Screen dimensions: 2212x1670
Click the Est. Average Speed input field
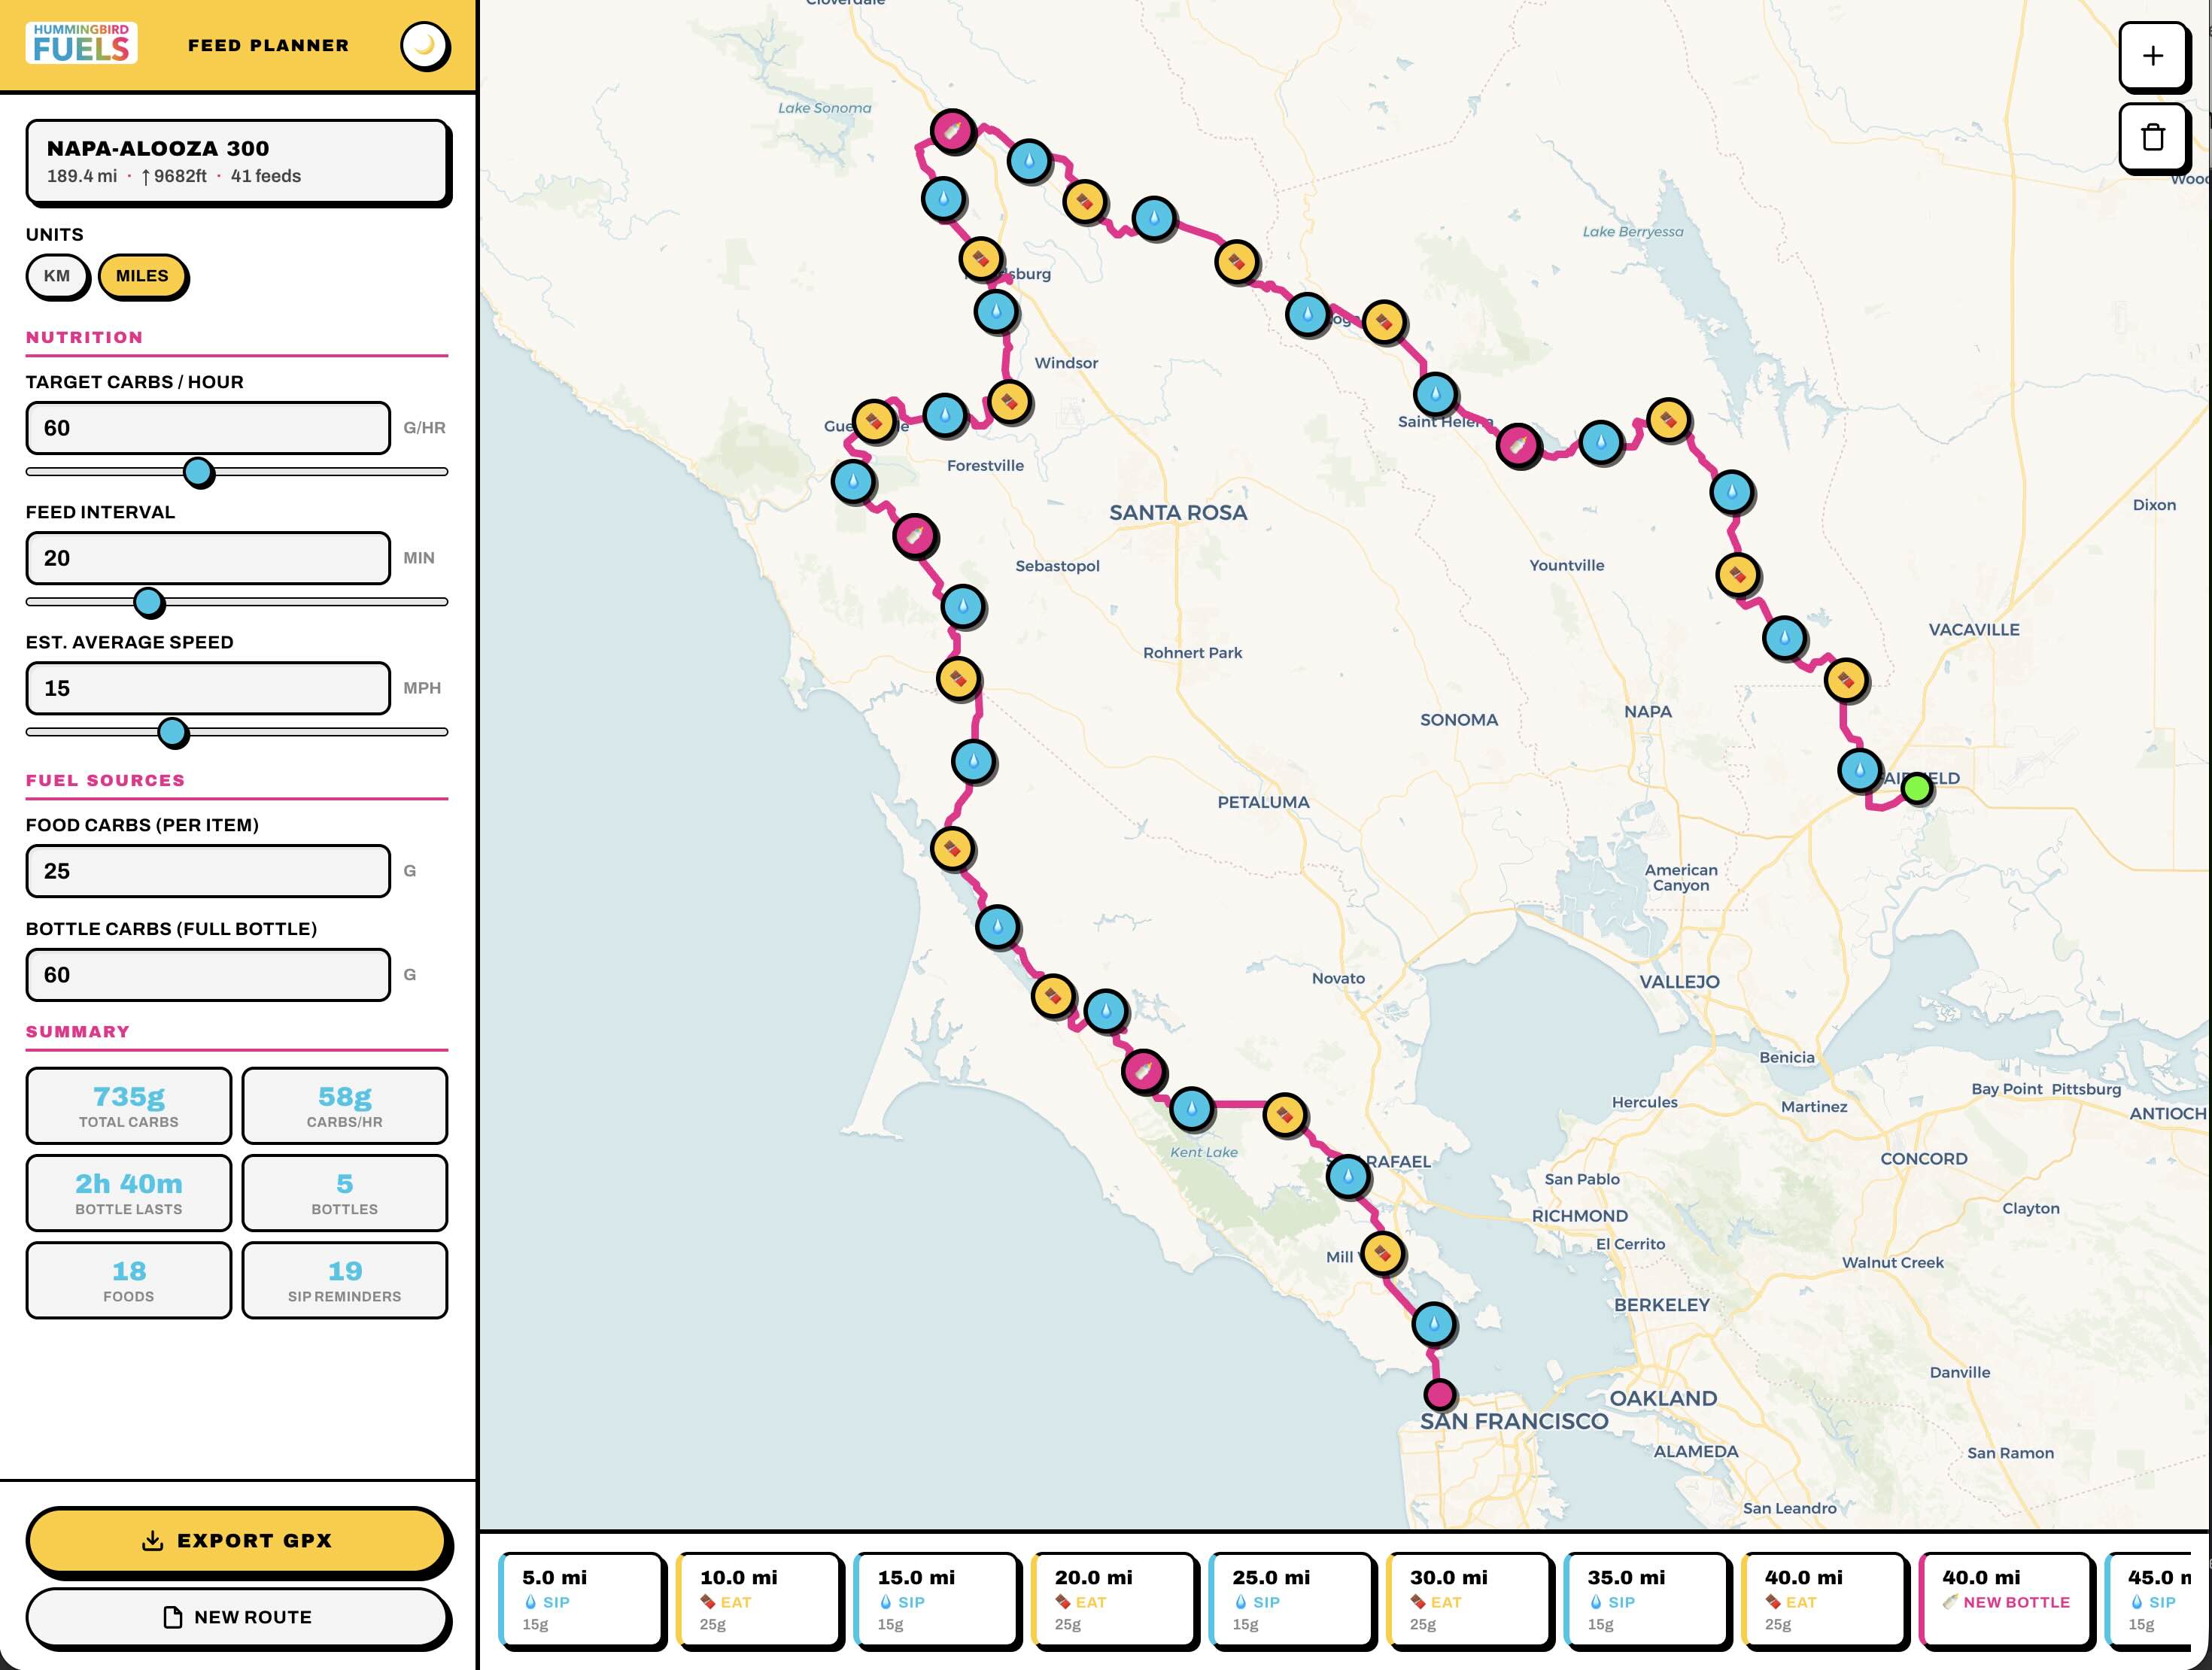click(208, 688)
